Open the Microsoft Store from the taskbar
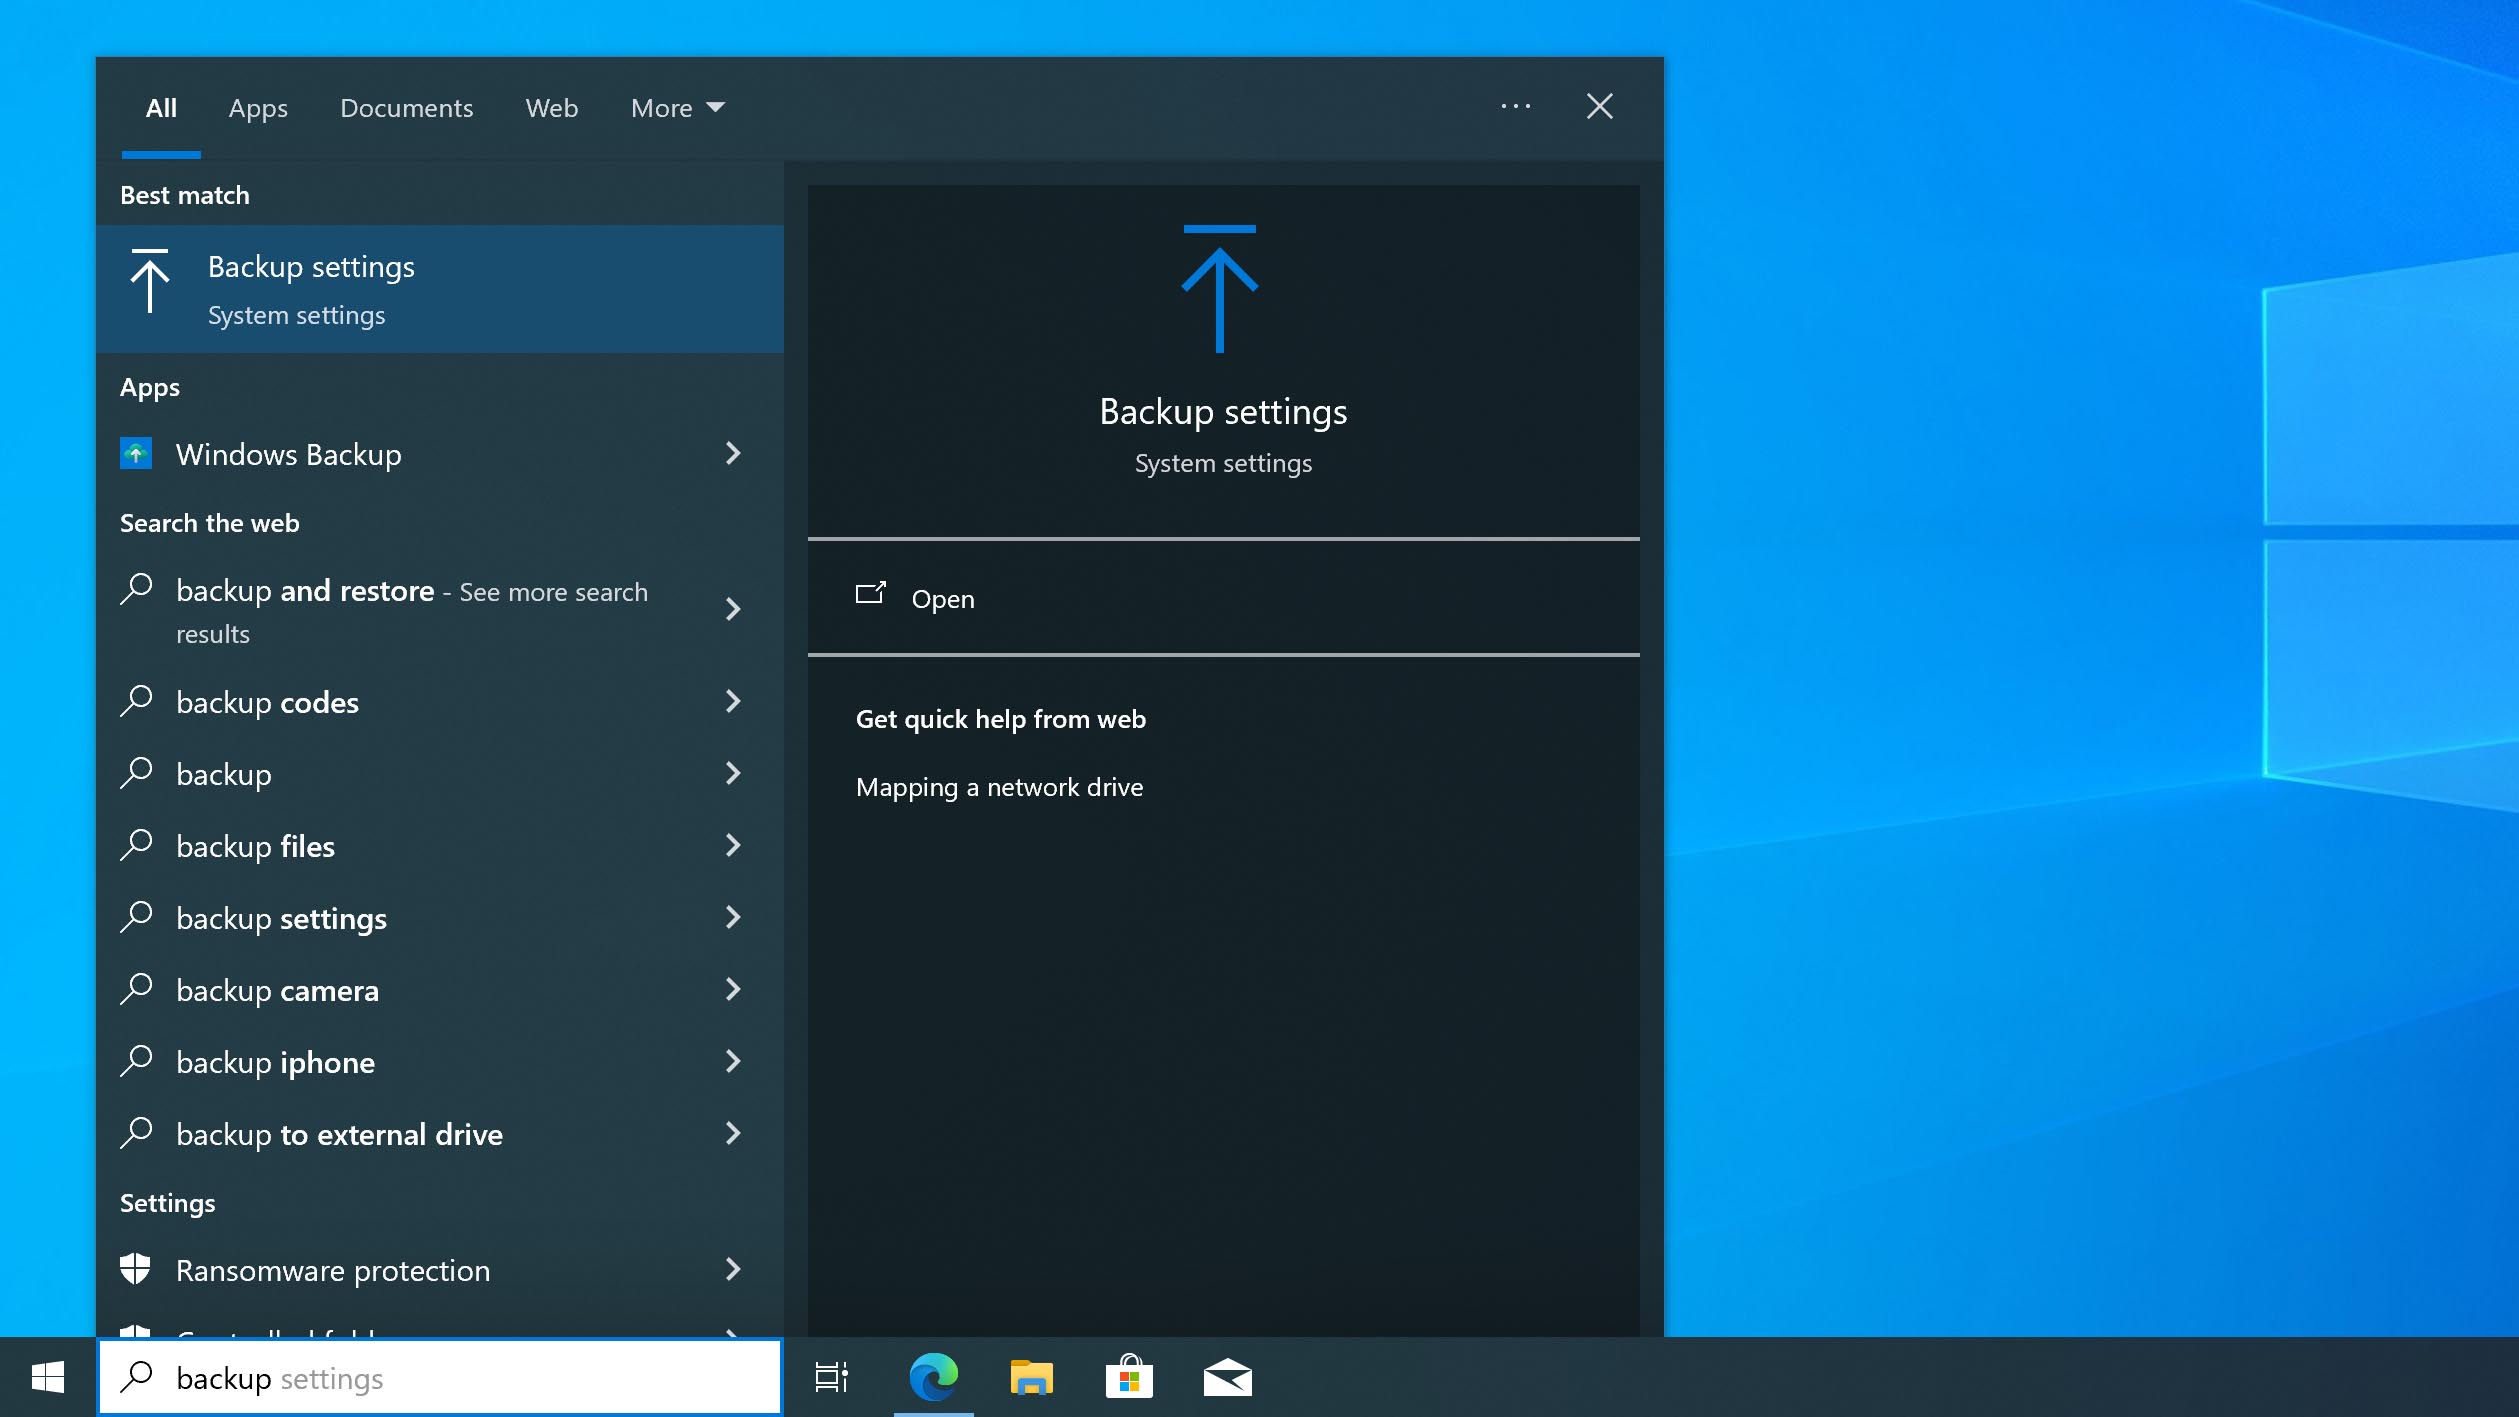The height and width of the screenshot is (1417, 2519). coord(1130,1377)
